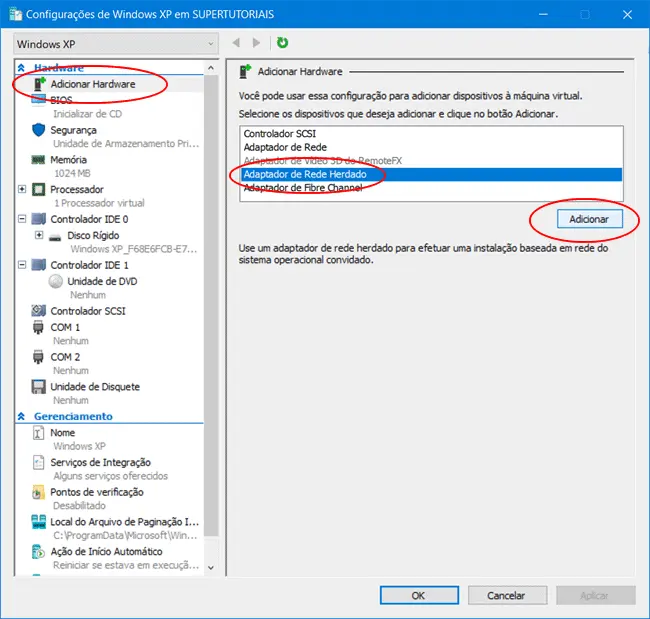Click the window title bar app icon
The height and width of the screenshot is (619, 650).
tap(16, 14)
